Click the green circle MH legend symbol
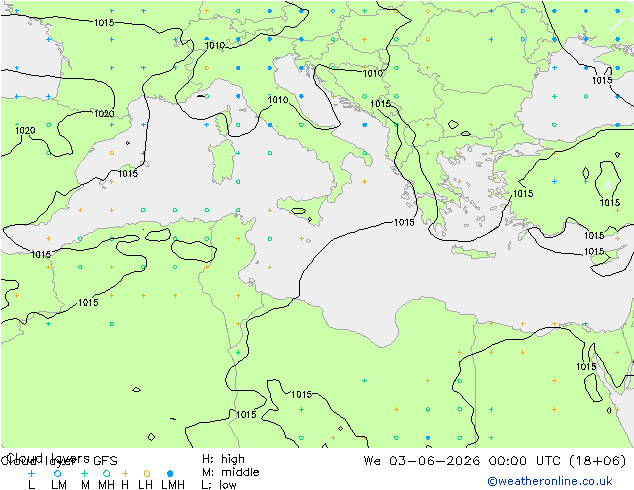 pyautogui.click(x=106, y=473)
